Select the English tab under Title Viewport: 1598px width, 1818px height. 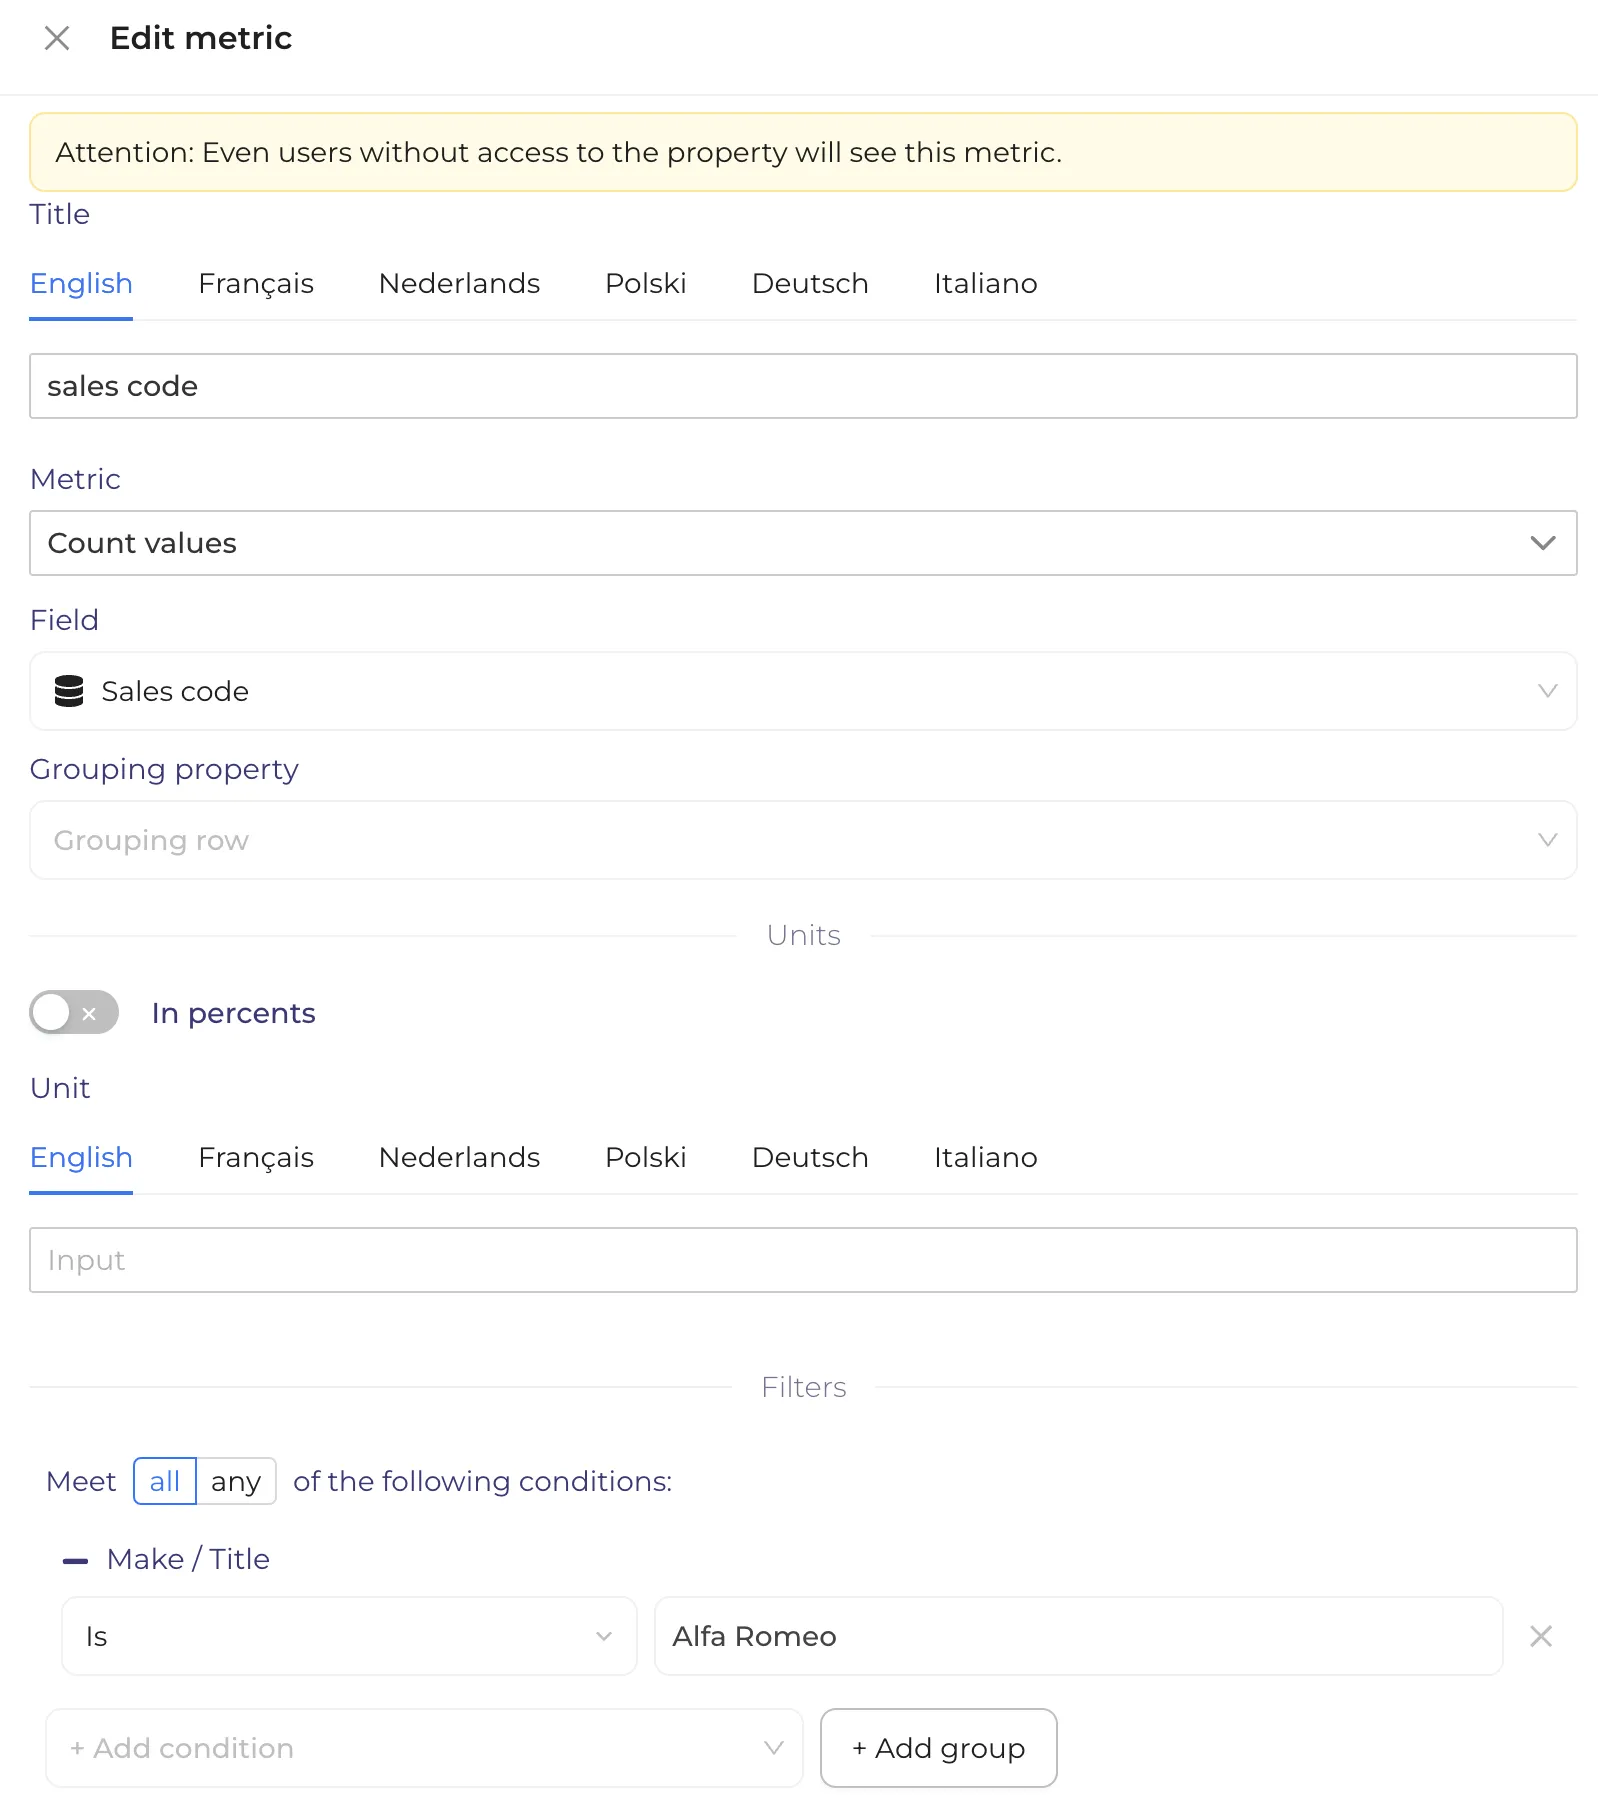click(81, 284)
